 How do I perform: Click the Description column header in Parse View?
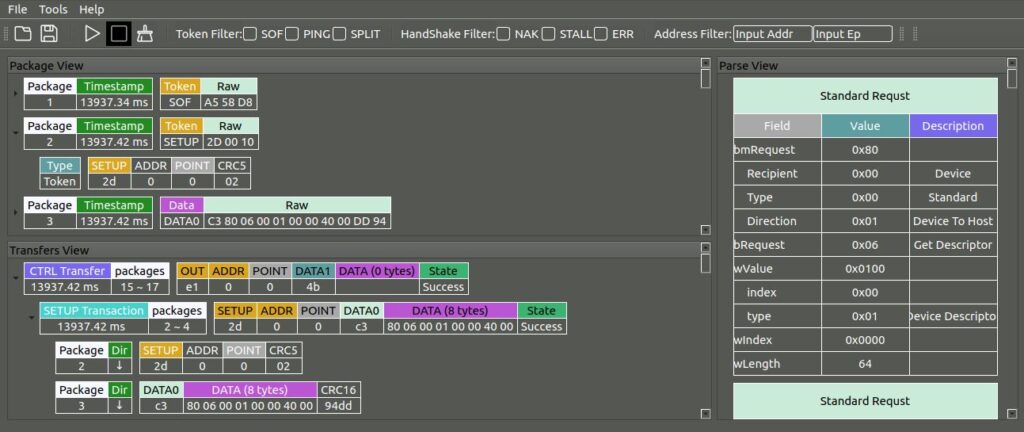[953, 126]
